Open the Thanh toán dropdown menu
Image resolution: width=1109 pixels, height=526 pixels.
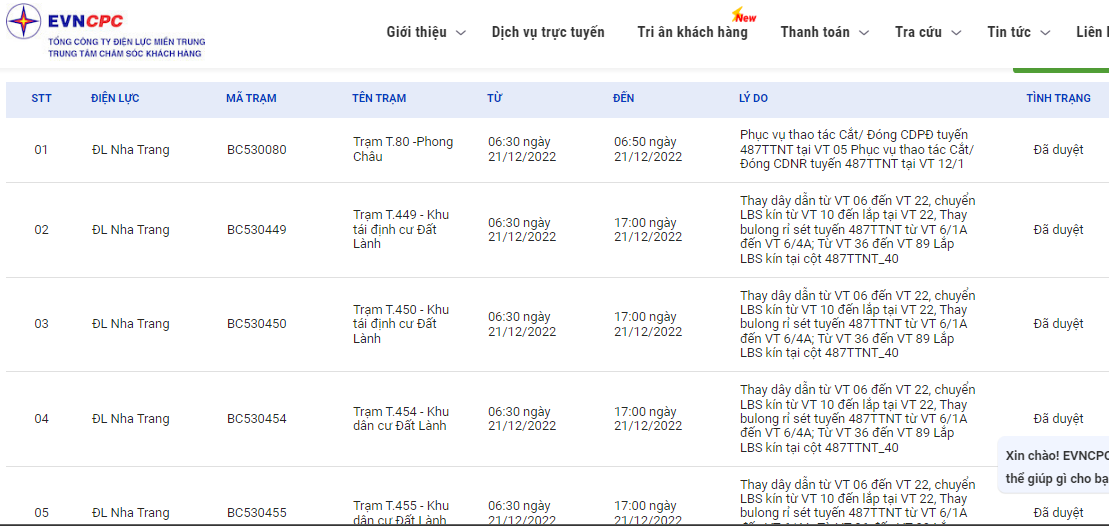click(825, 32)
